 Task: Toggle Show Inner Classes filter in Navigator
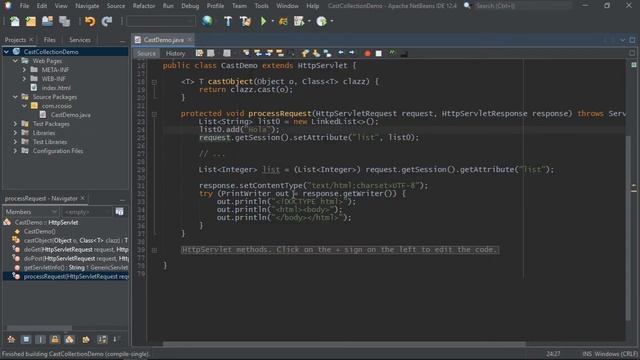point(70,339)
